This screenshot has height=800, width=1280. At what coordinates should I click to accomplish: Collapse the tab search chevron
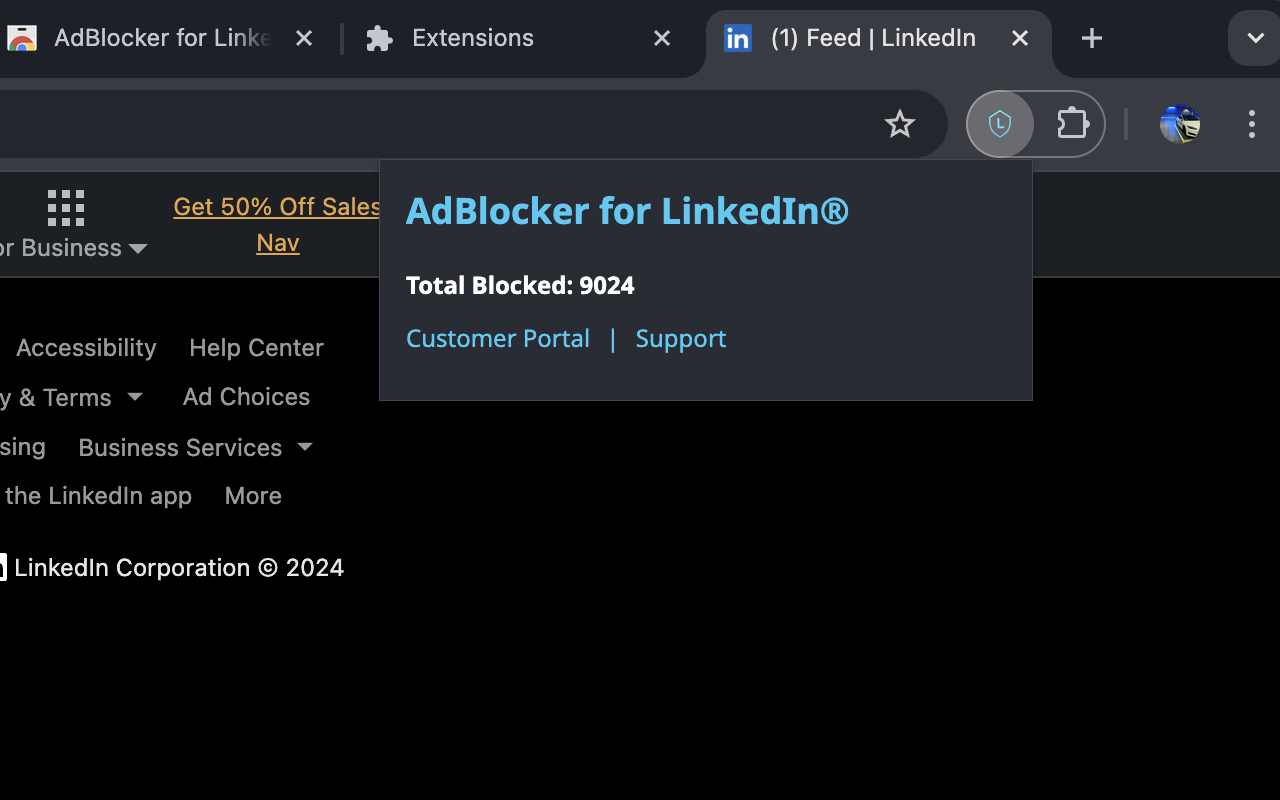tap(1253, 38)
